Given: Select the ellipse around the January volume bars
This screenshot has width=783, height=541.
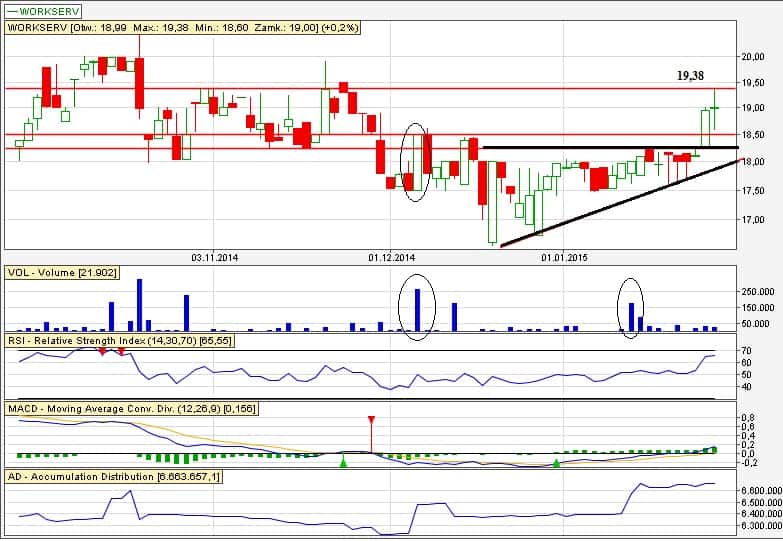Looking at the screenshot, I should [x=631, y=308].
